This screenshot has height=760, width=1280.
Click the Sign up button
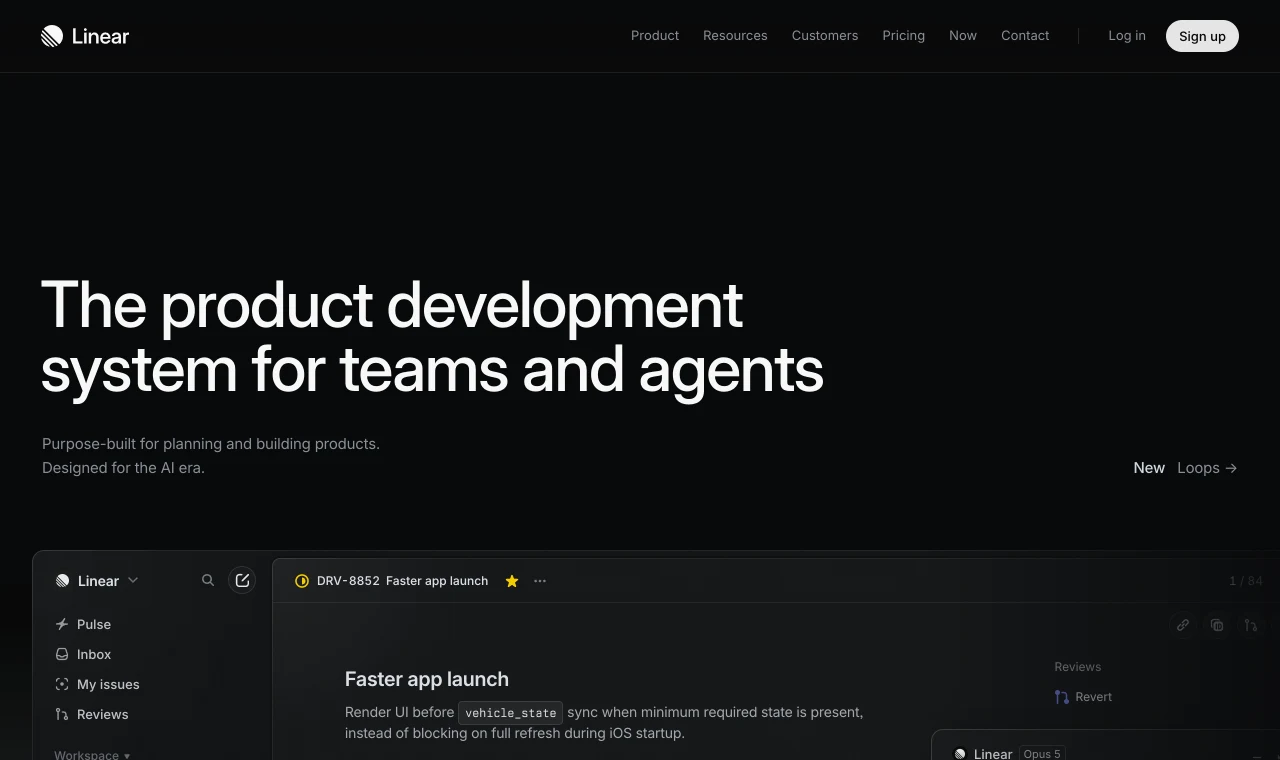pos(1202,36)
